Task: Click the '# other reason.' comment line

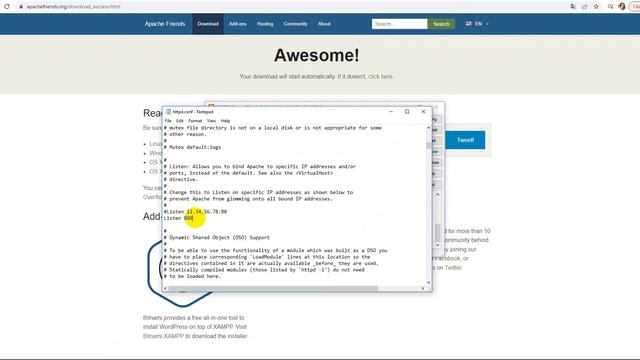Action: click(x=185, y=134)
